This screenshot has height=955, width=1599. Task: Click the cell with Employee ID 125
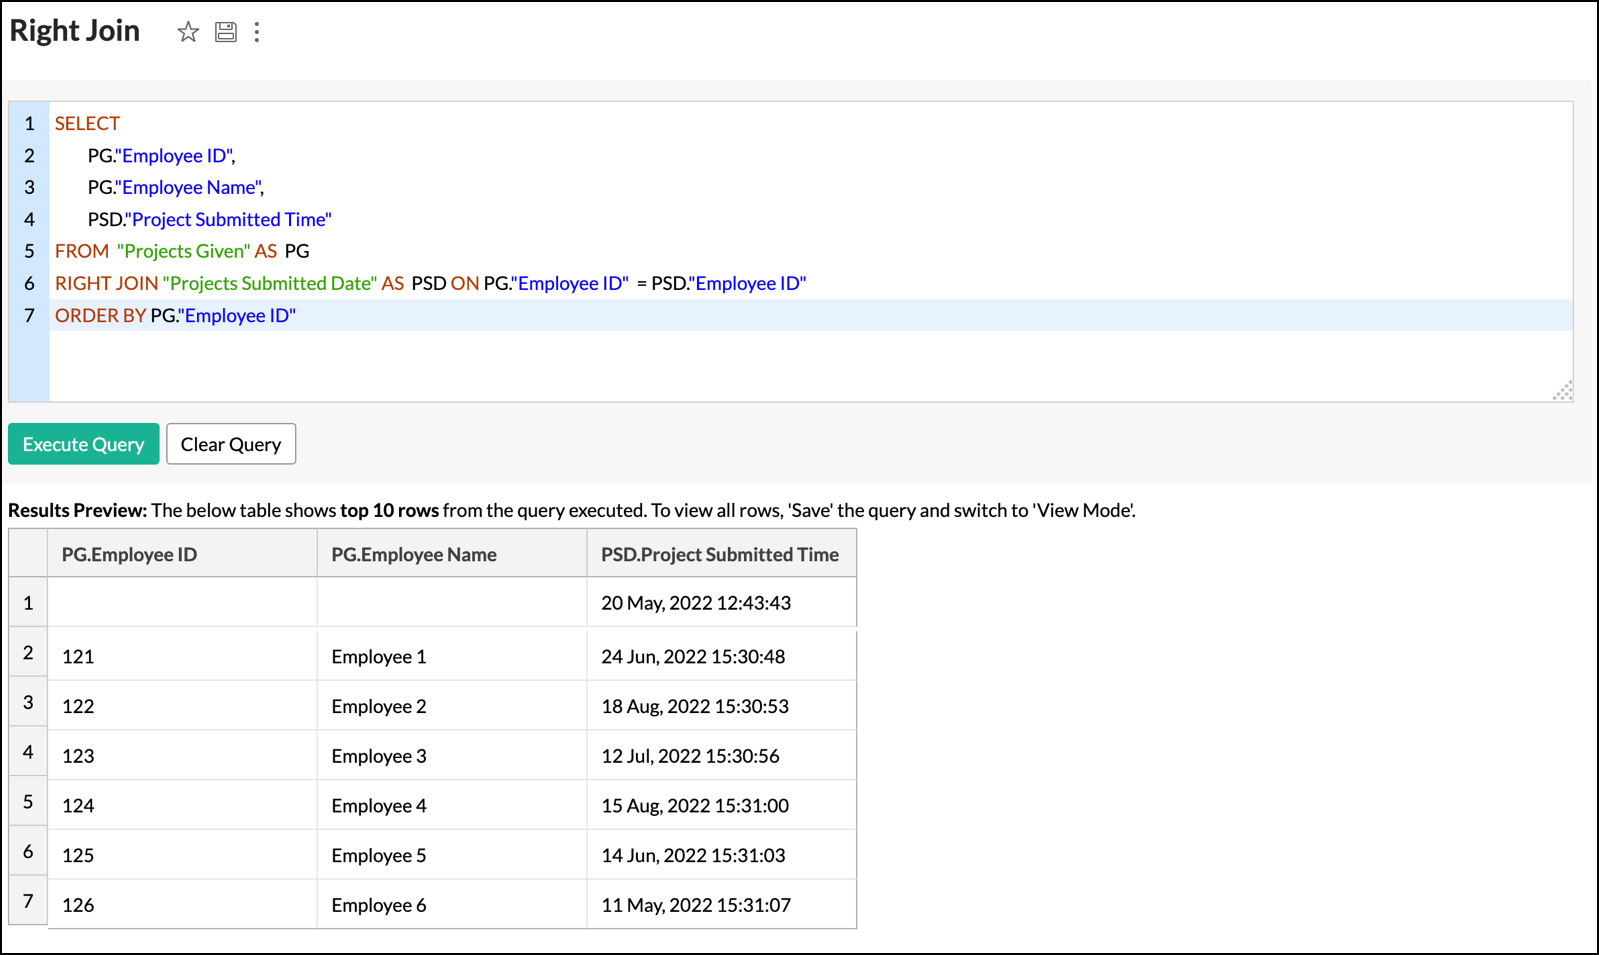pyautogui.click(x=182, y=855)
